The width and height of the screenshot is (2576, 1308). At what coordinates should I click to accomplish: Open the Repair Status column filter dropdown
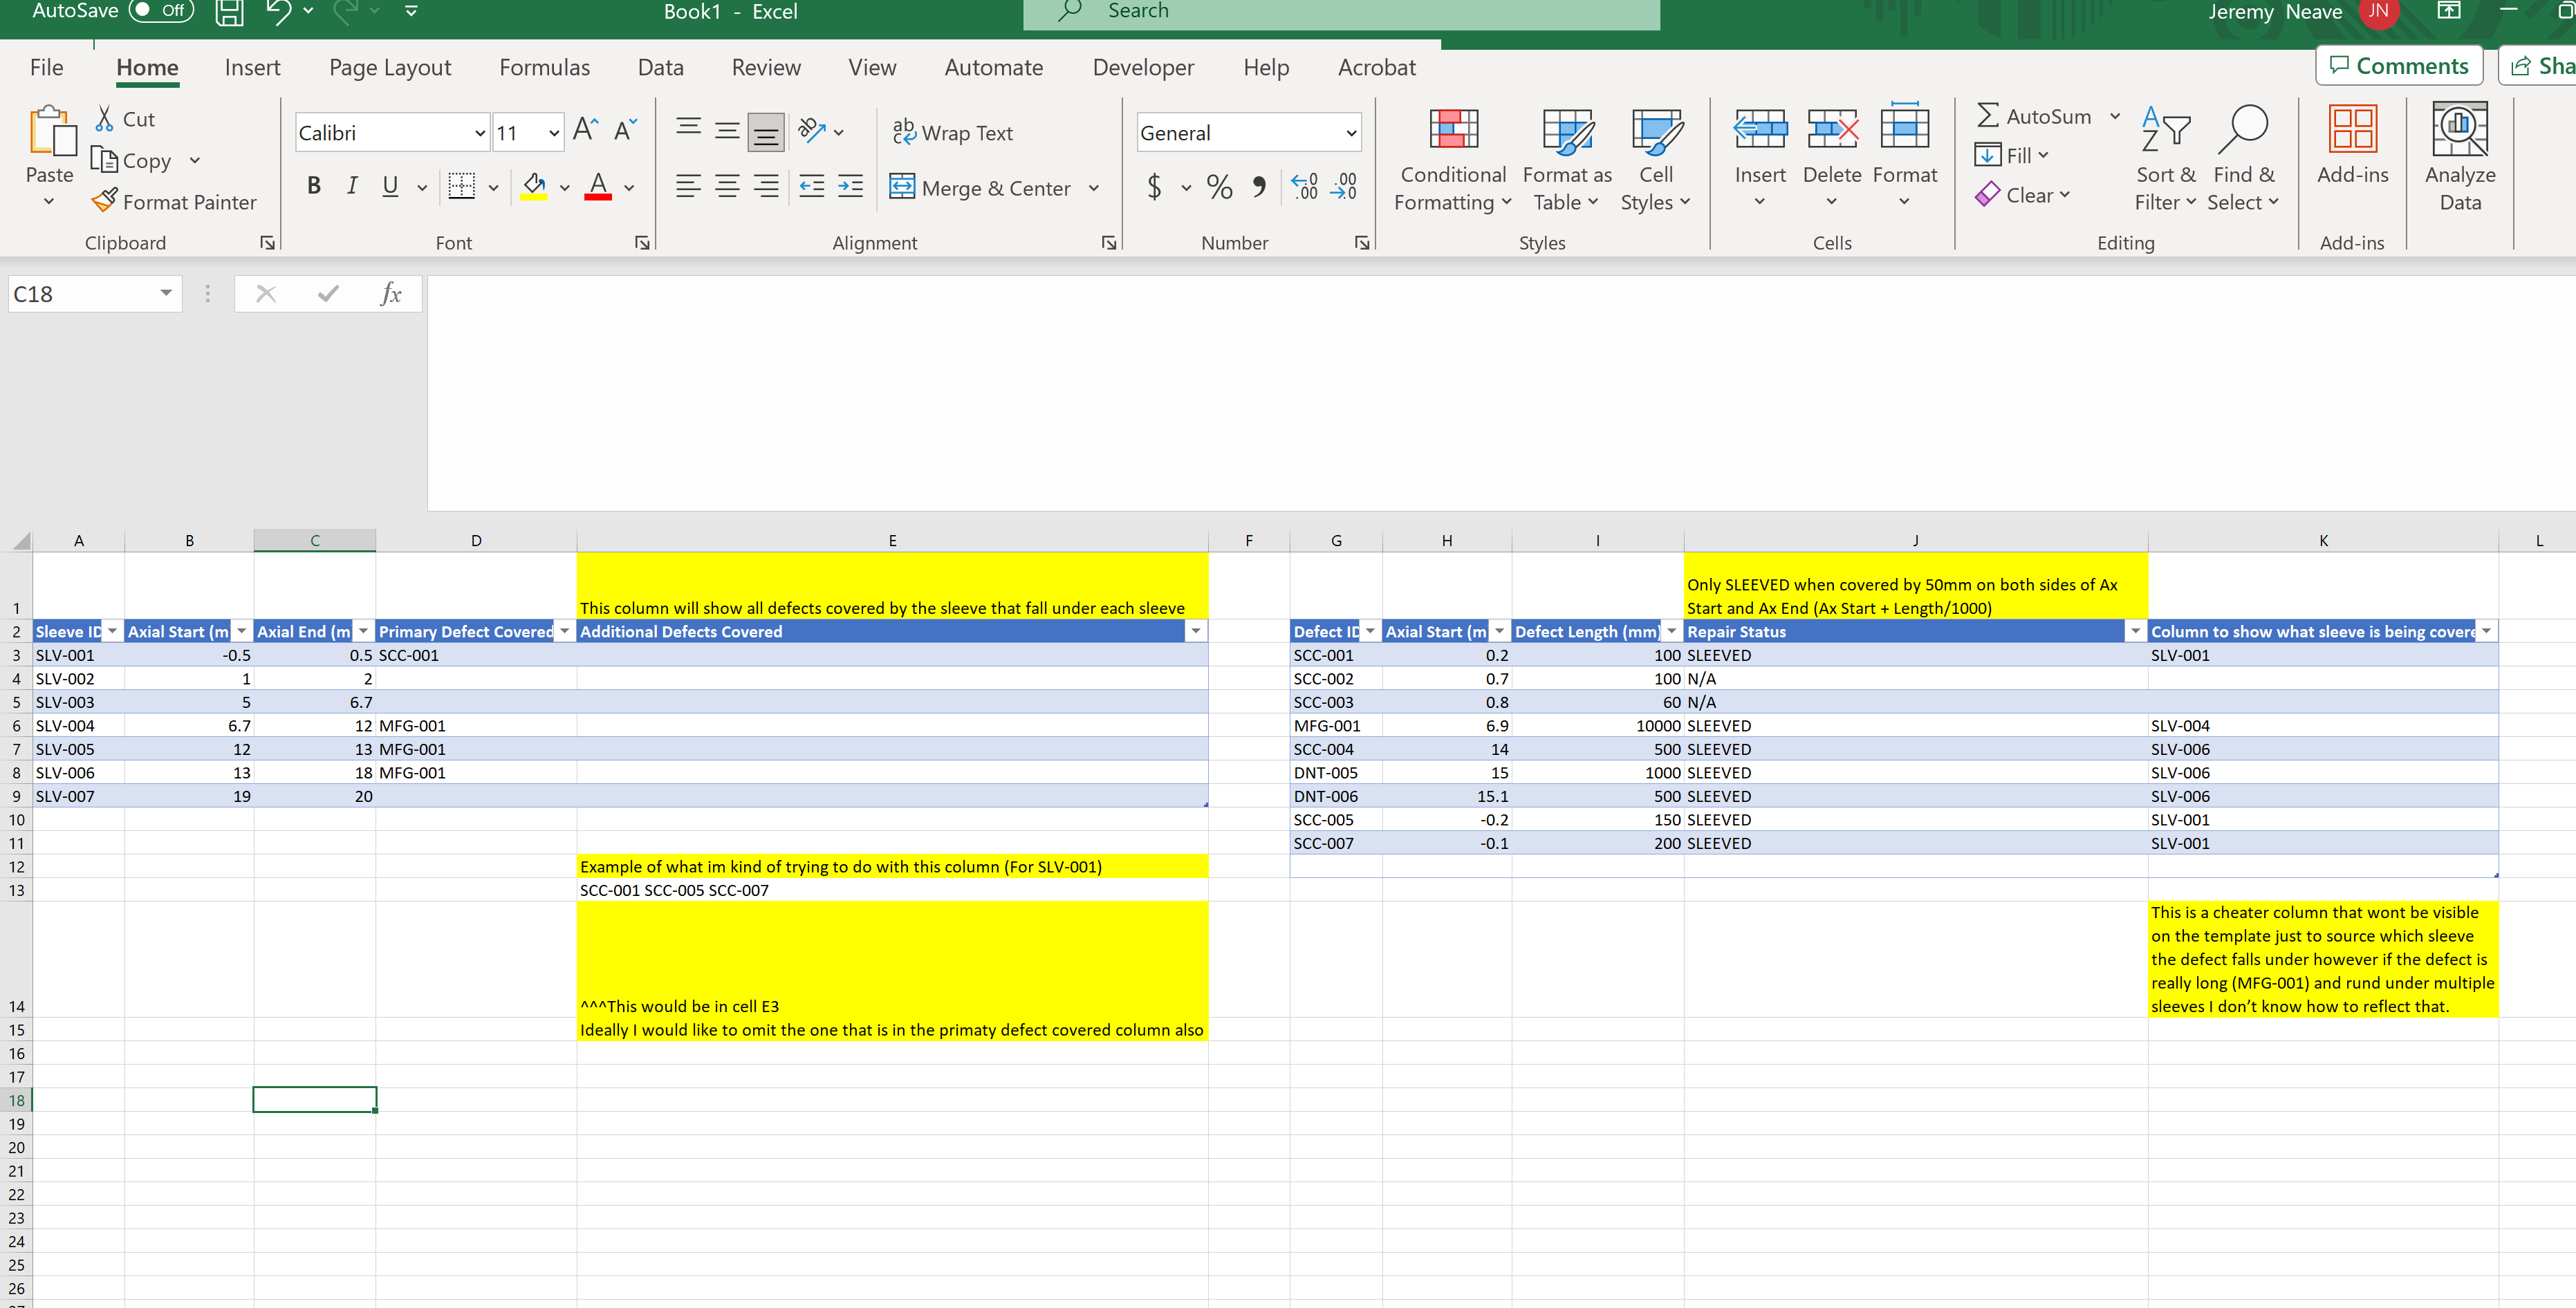[2135, 631]
